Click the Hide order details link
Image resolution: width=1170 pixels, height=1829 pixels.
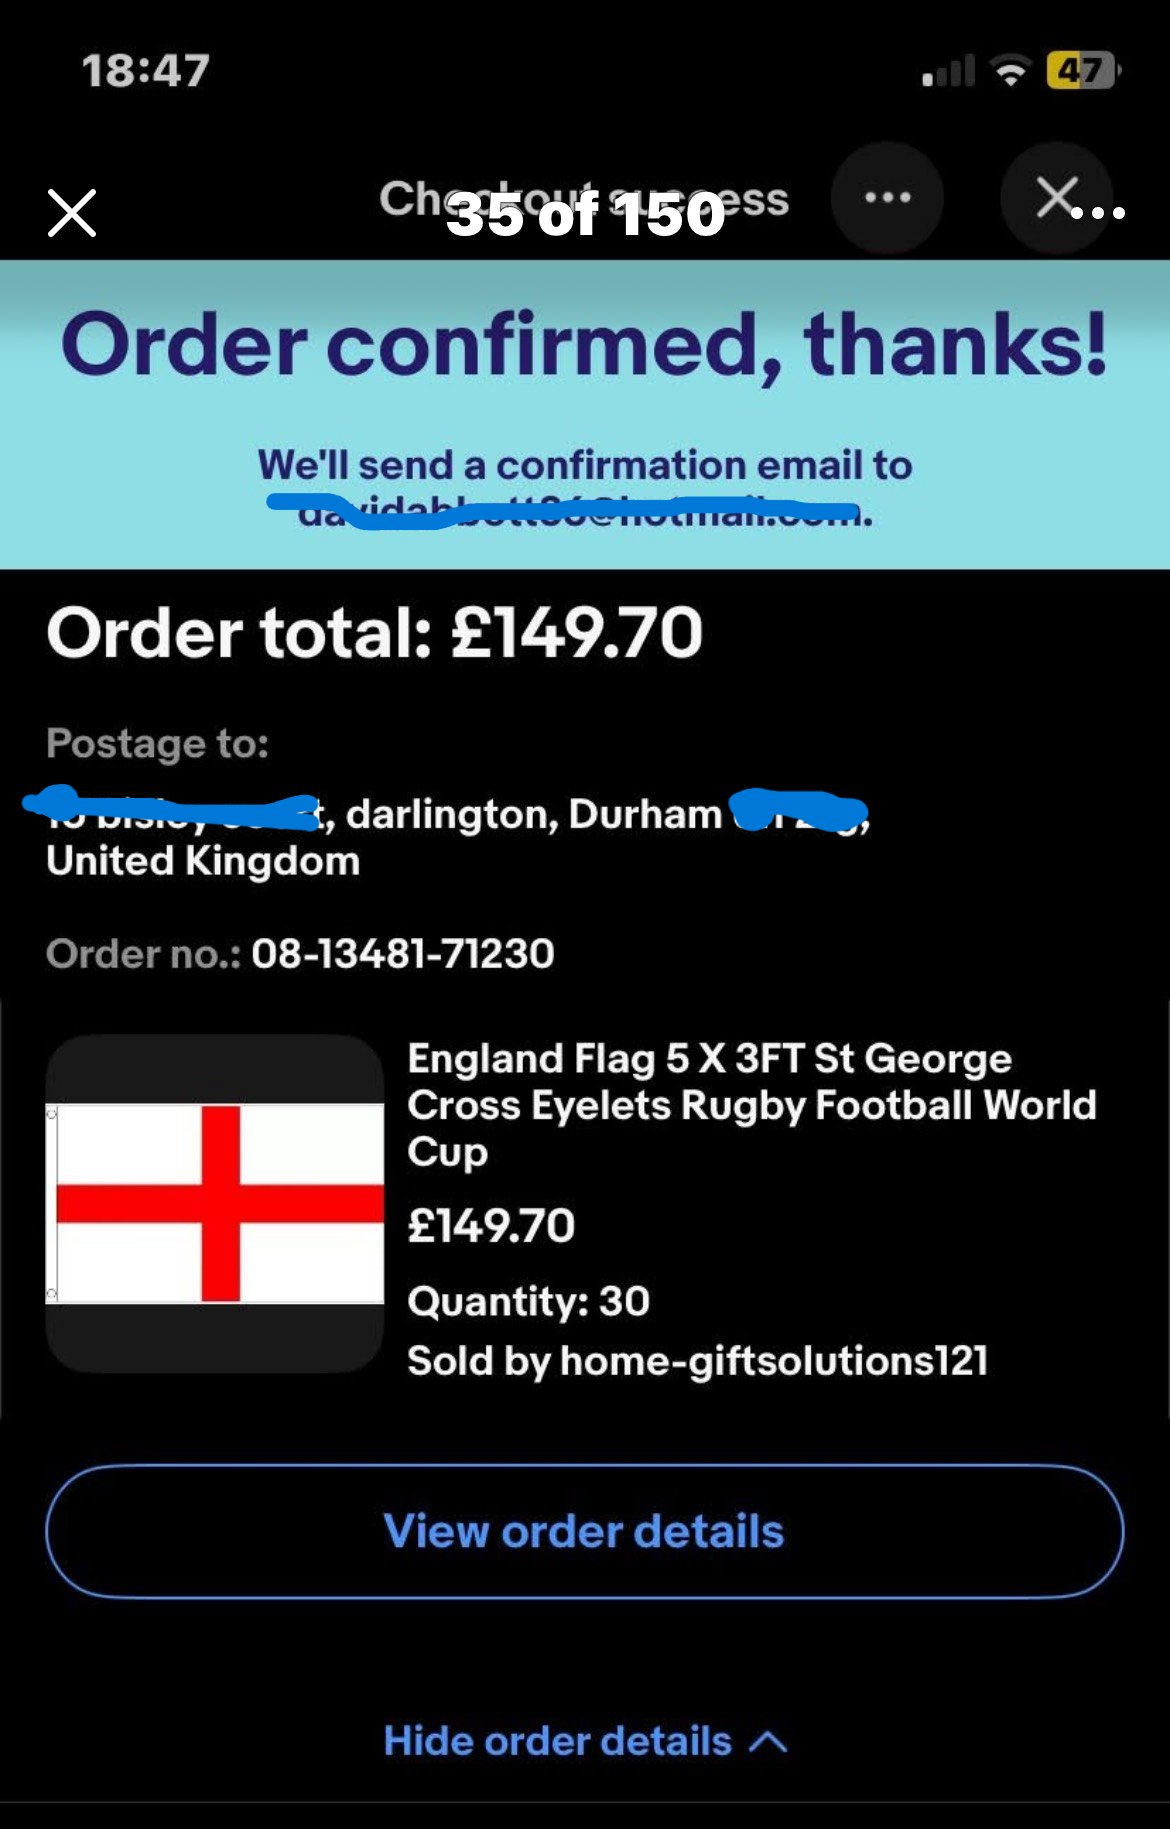(x=558, y=1741)
